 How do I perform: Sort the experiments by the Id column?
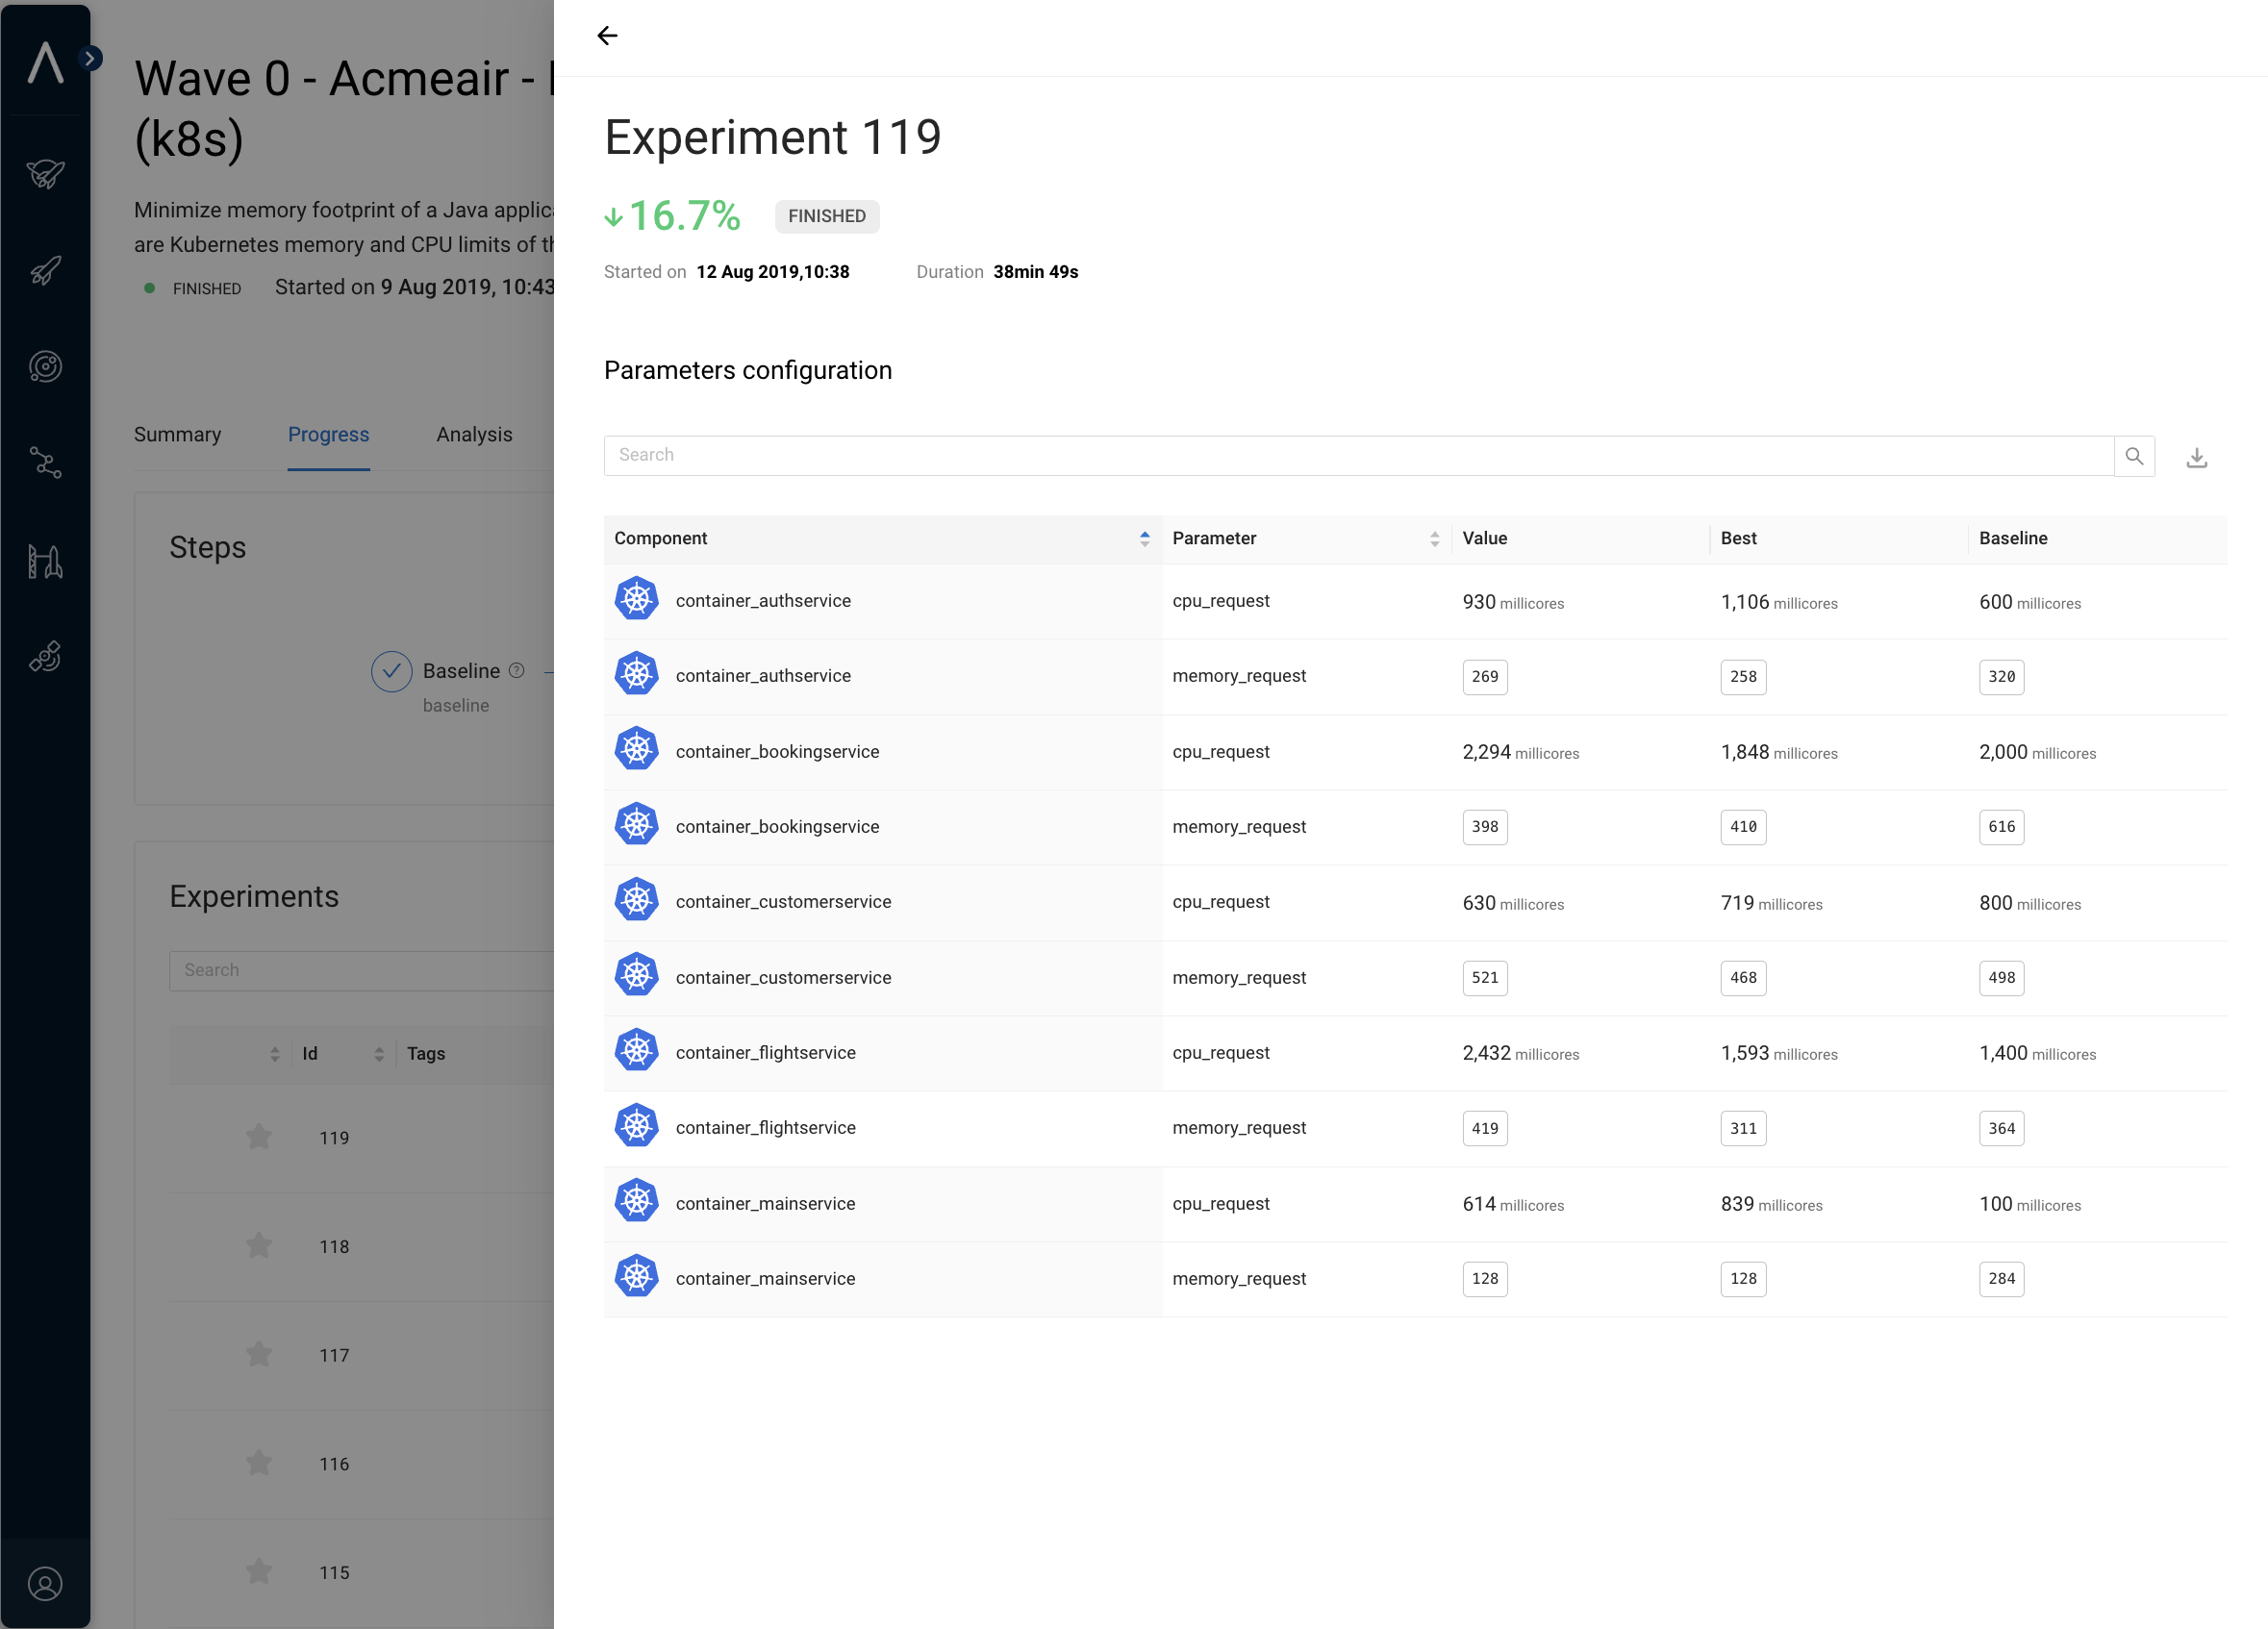click(x=378, y=1054)
